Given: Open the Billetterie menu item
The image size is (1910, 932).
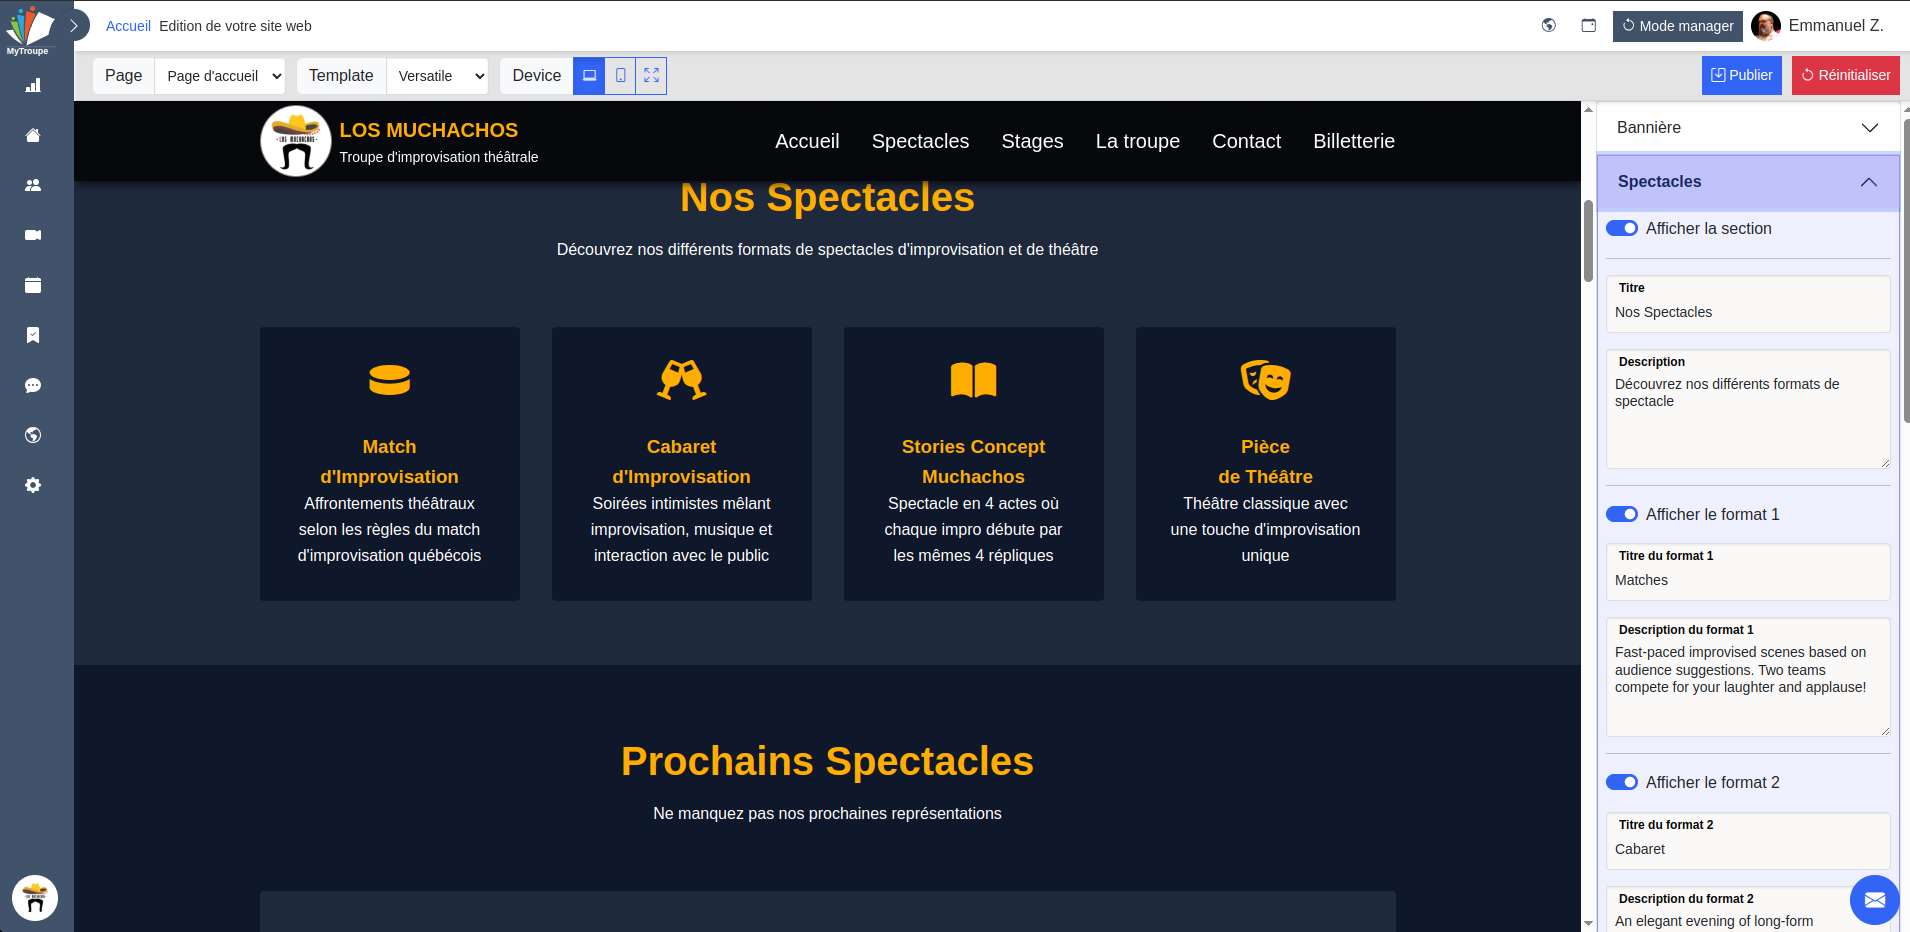Looking at the screenshot, I should [1353, 141].
